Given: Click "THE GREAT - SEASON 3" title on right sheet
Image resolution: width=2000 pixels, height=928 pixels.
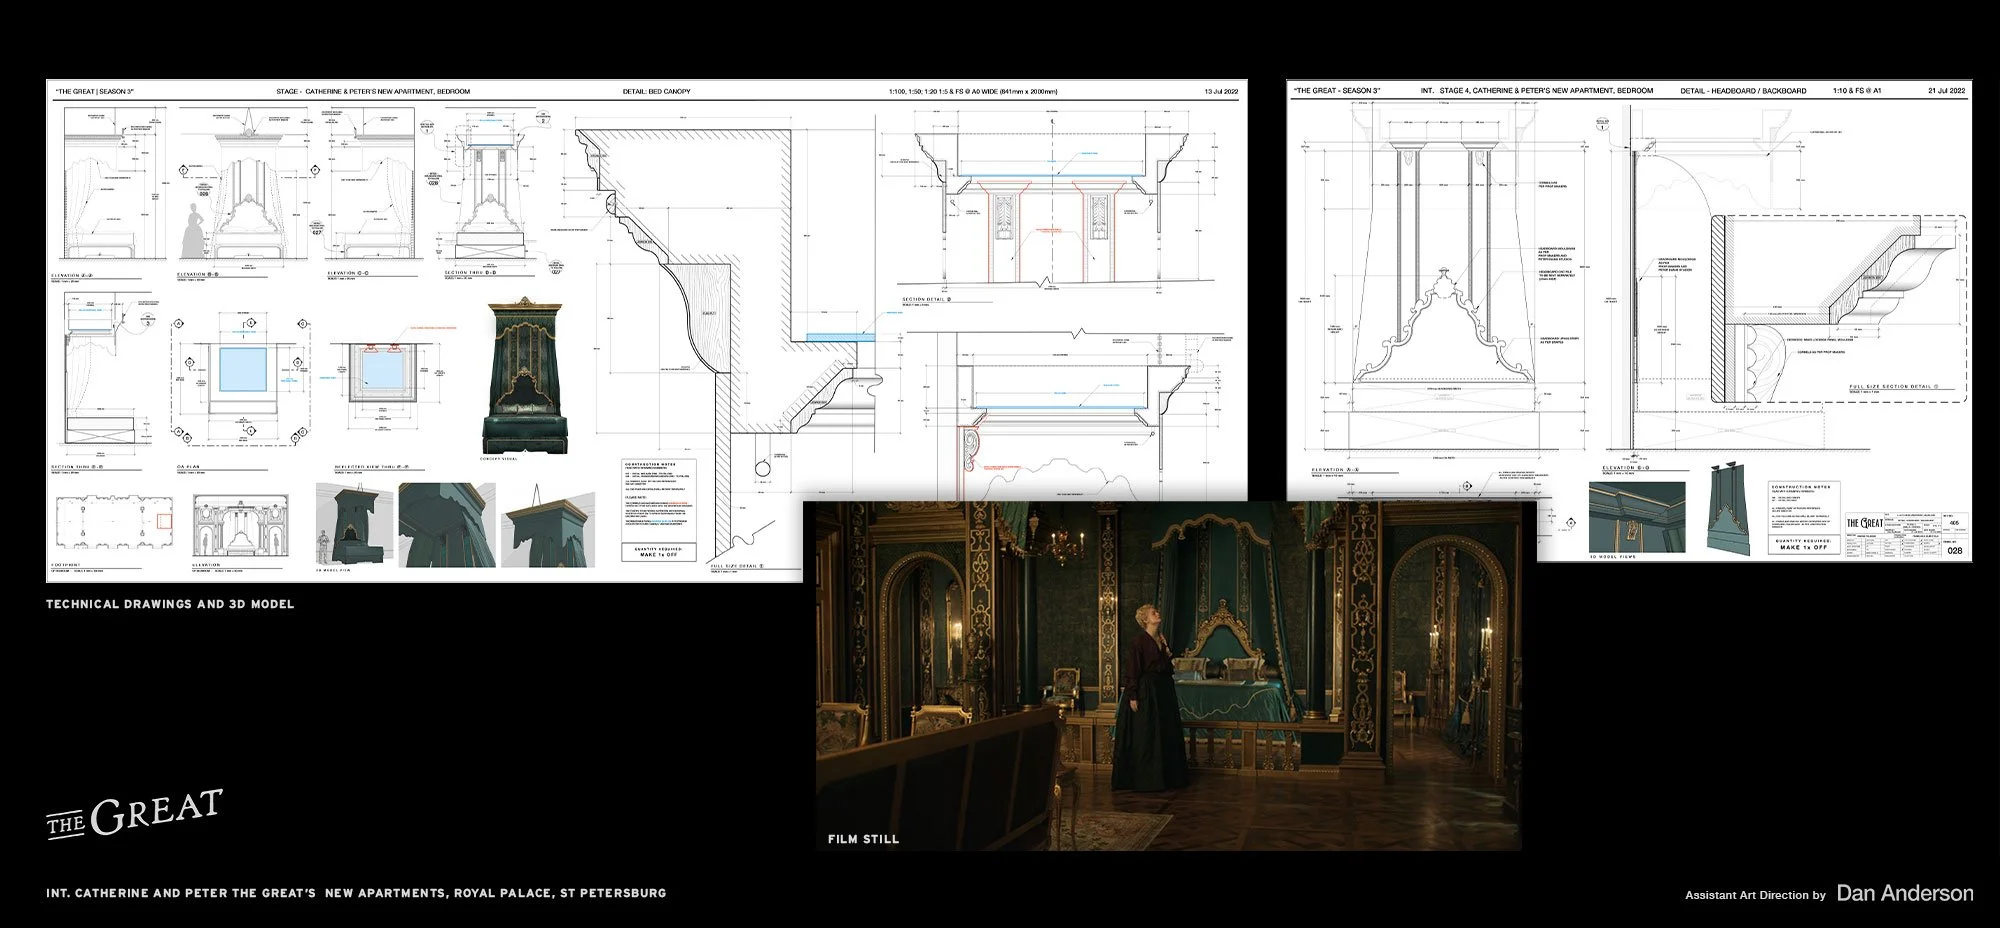Looking at the screenshot, I should [1337, 90].
